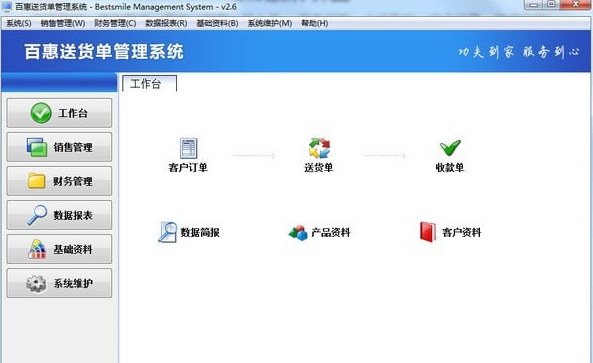
Task: Open the 系统(S) menu
Action: tap(19, 23)
